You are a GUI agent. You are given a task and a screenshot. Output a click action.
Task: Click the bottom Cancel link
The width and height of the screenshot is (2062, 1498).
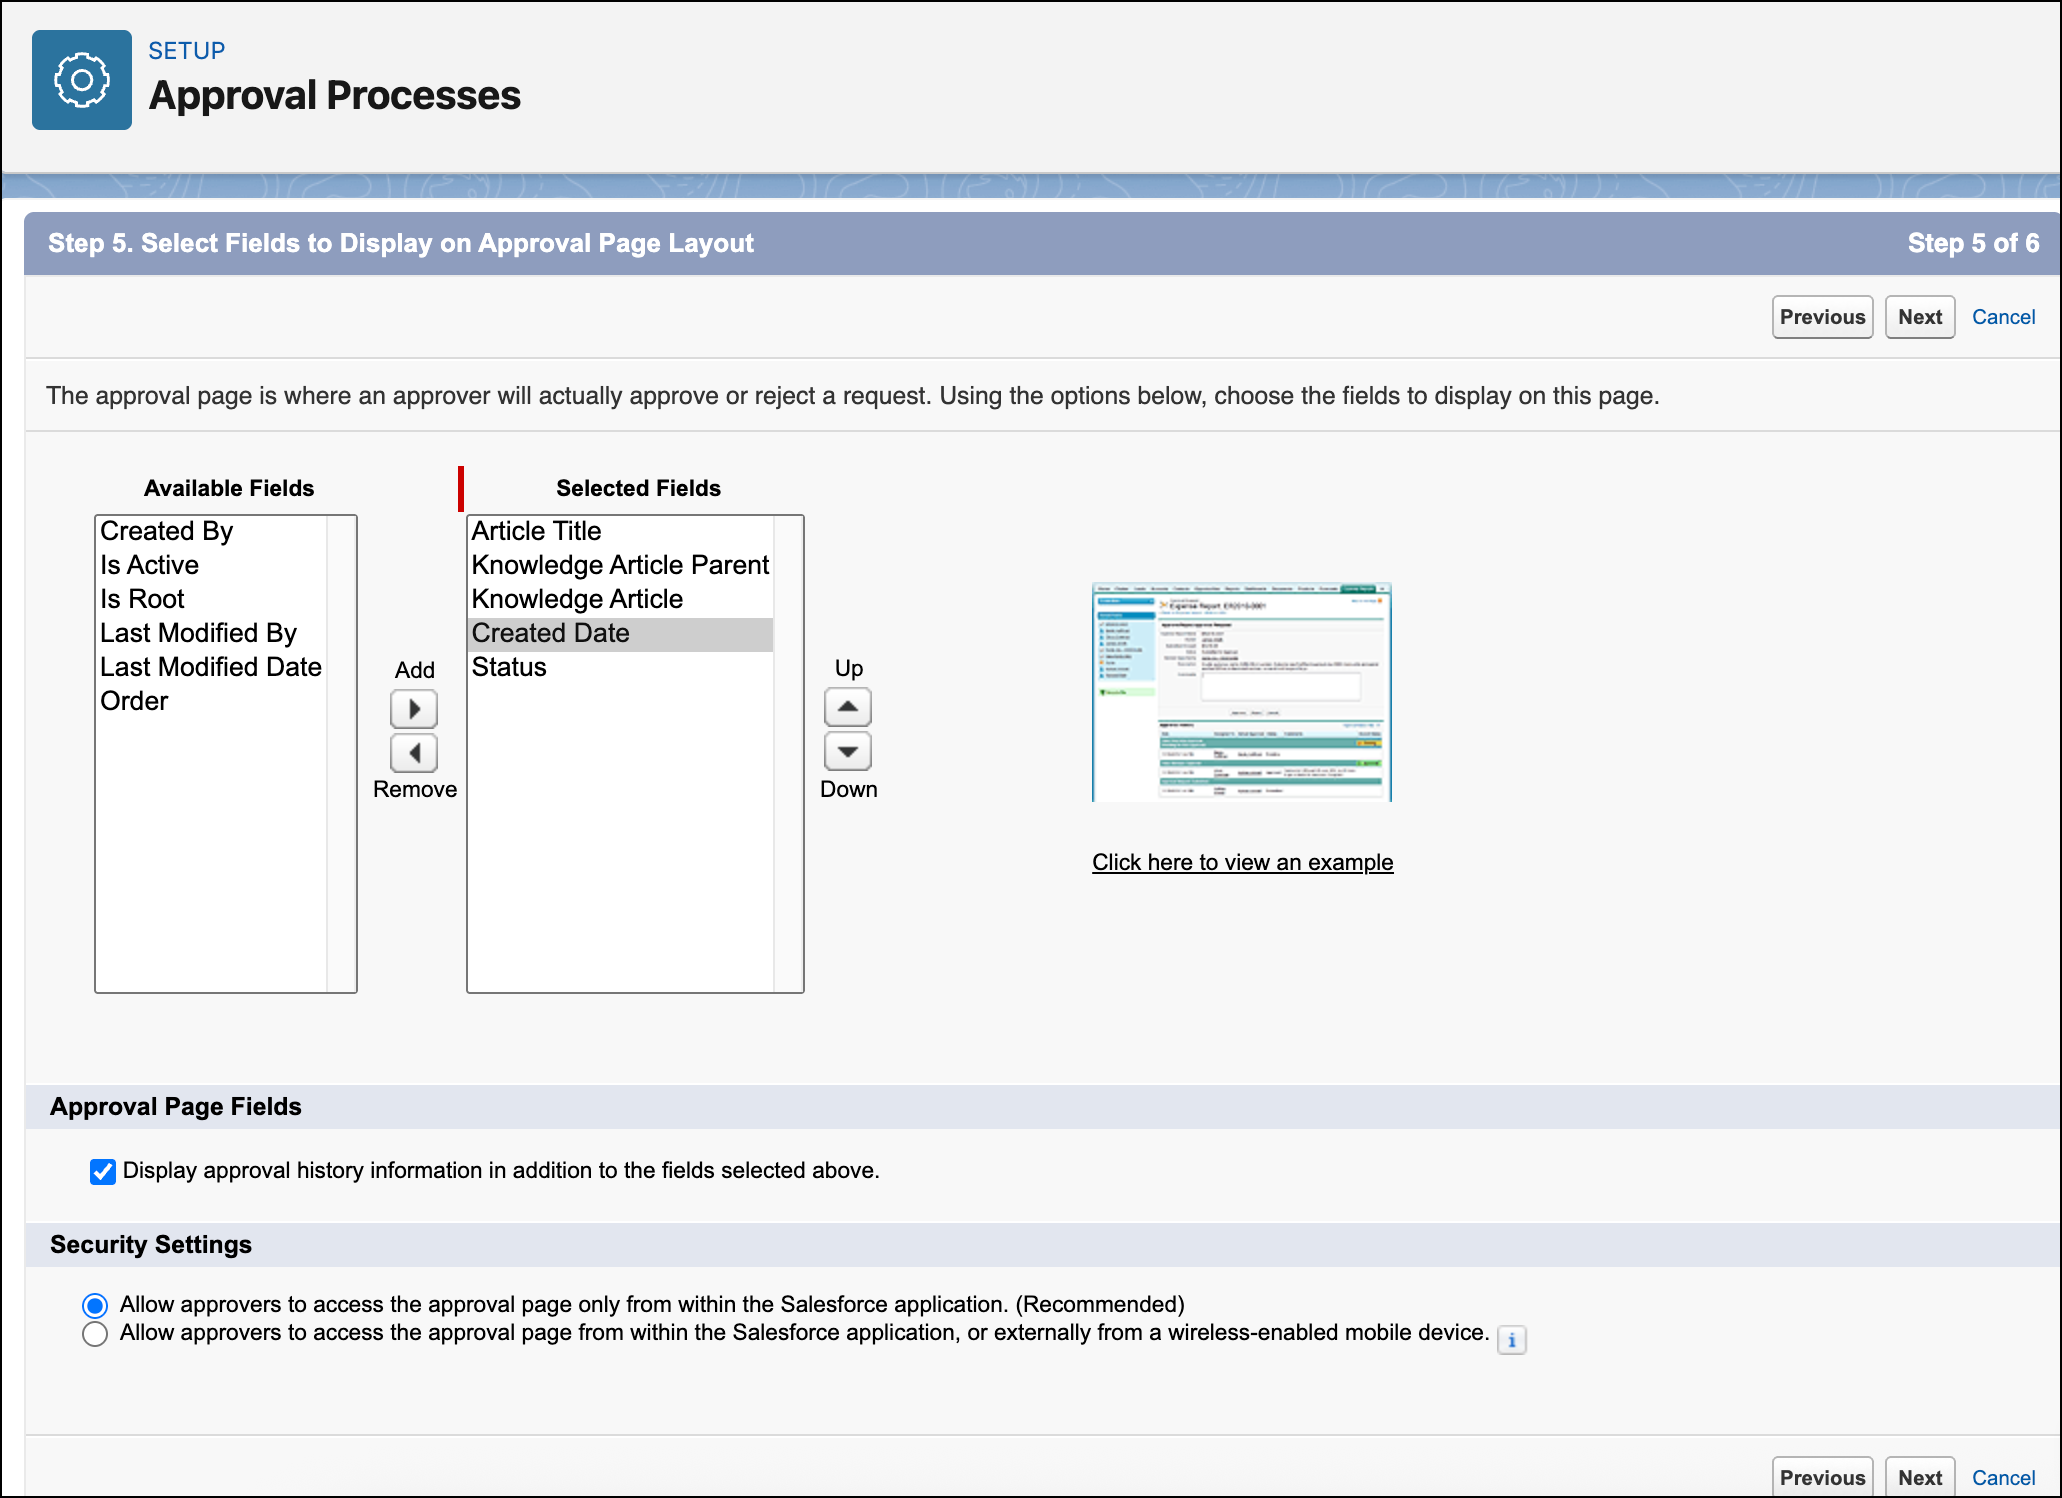(x=2003, y=1478)
